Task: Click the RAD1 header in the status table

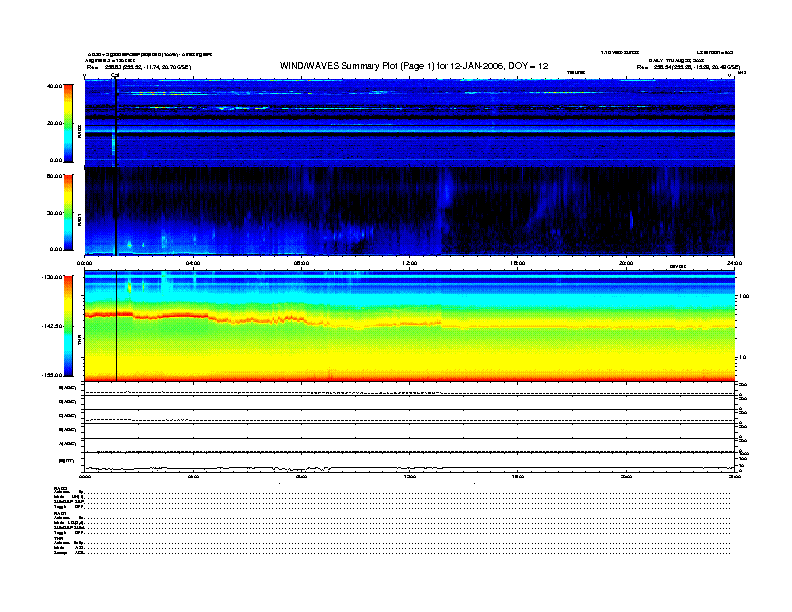Action: click(x=61, y=514)
